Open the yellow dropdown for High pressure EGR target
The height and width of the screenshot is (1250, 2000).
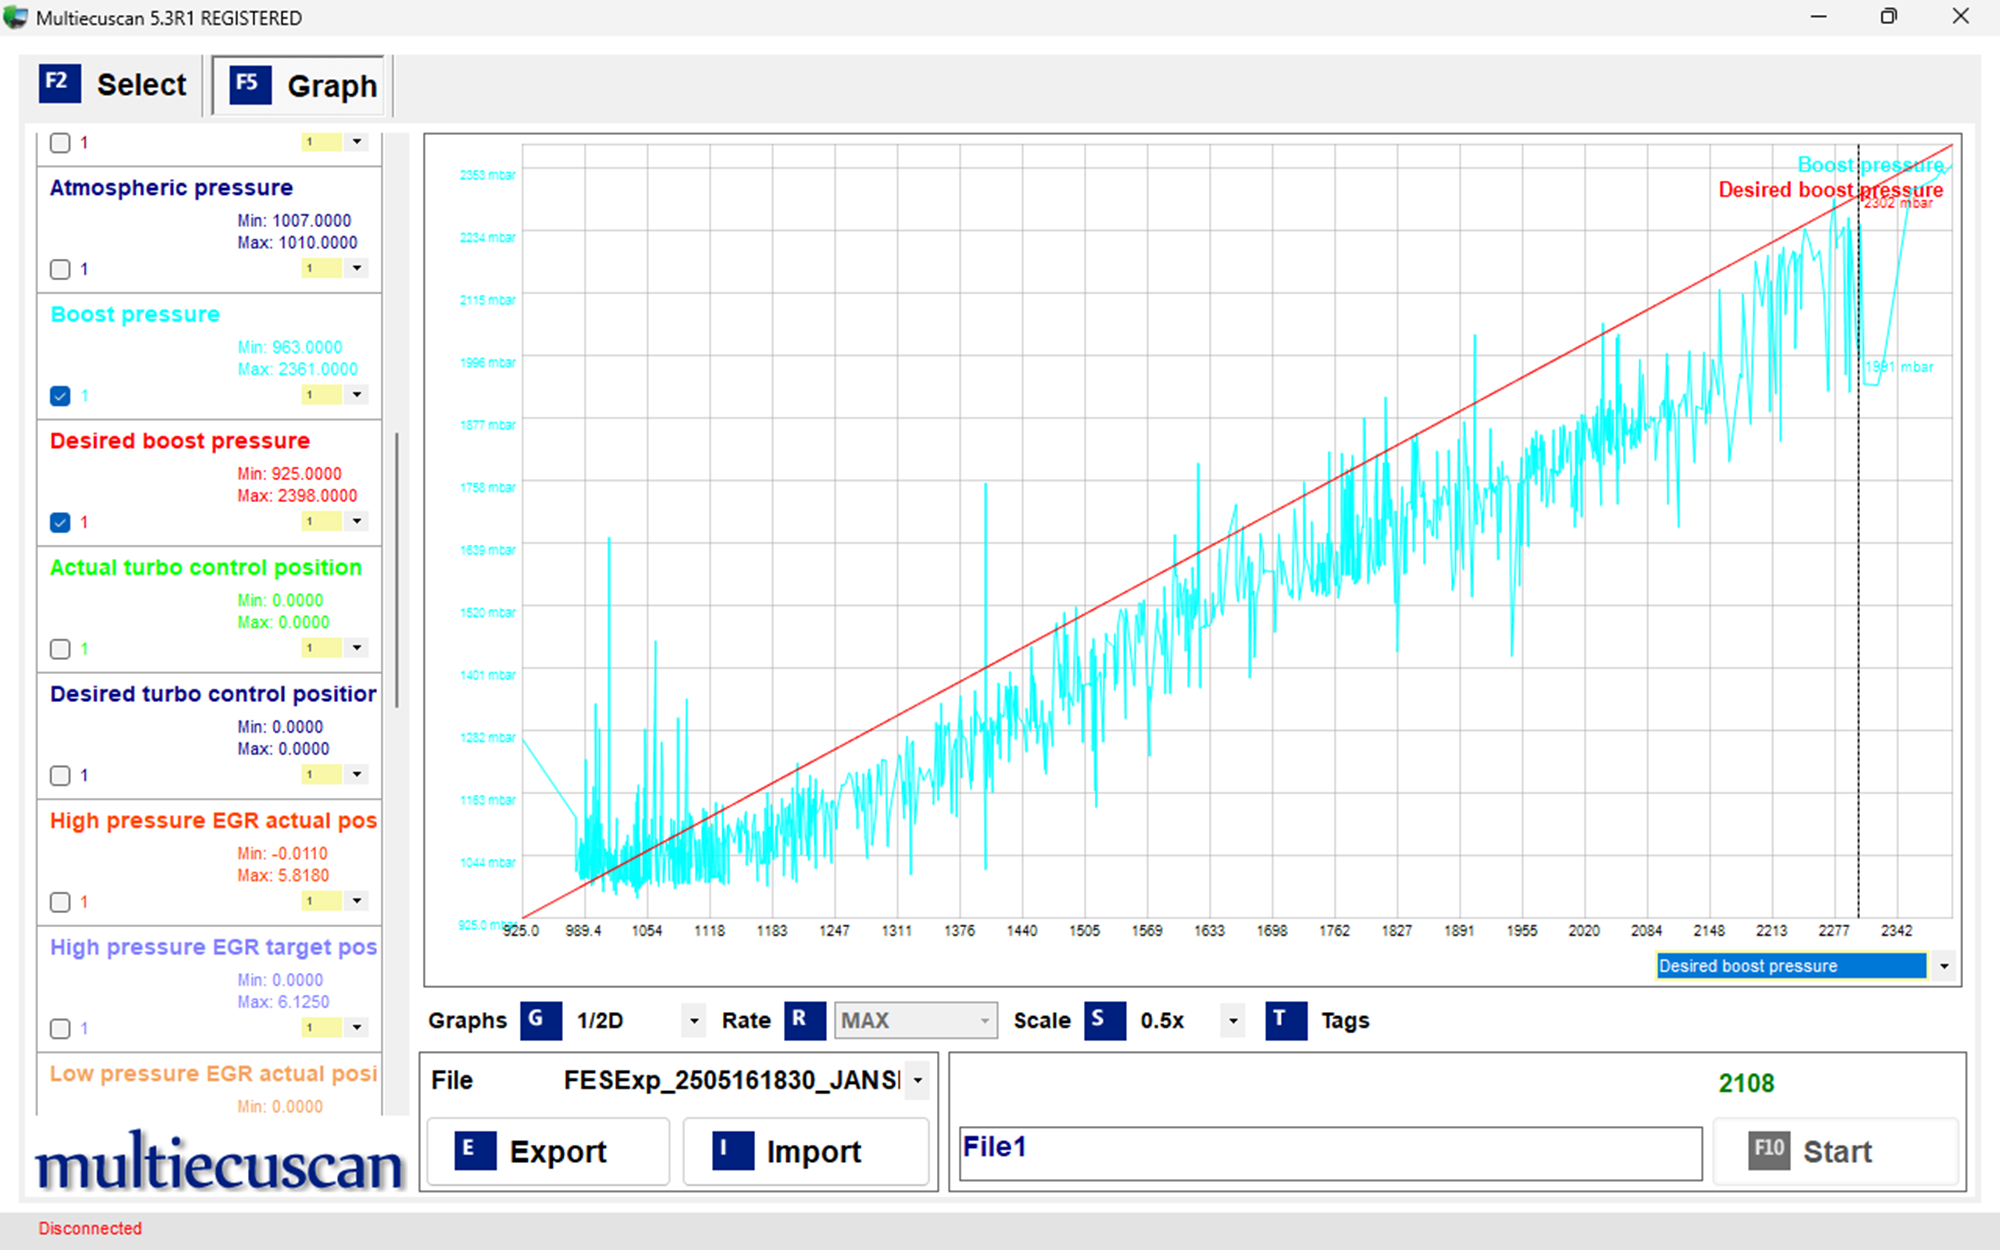(x=356, y=1027)
